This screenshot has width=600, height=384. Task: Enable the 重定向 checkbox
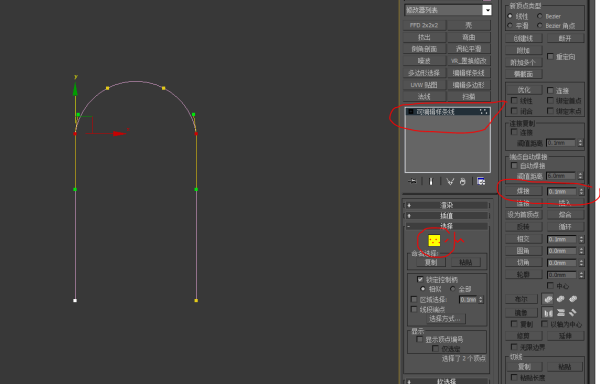point(550,57)
